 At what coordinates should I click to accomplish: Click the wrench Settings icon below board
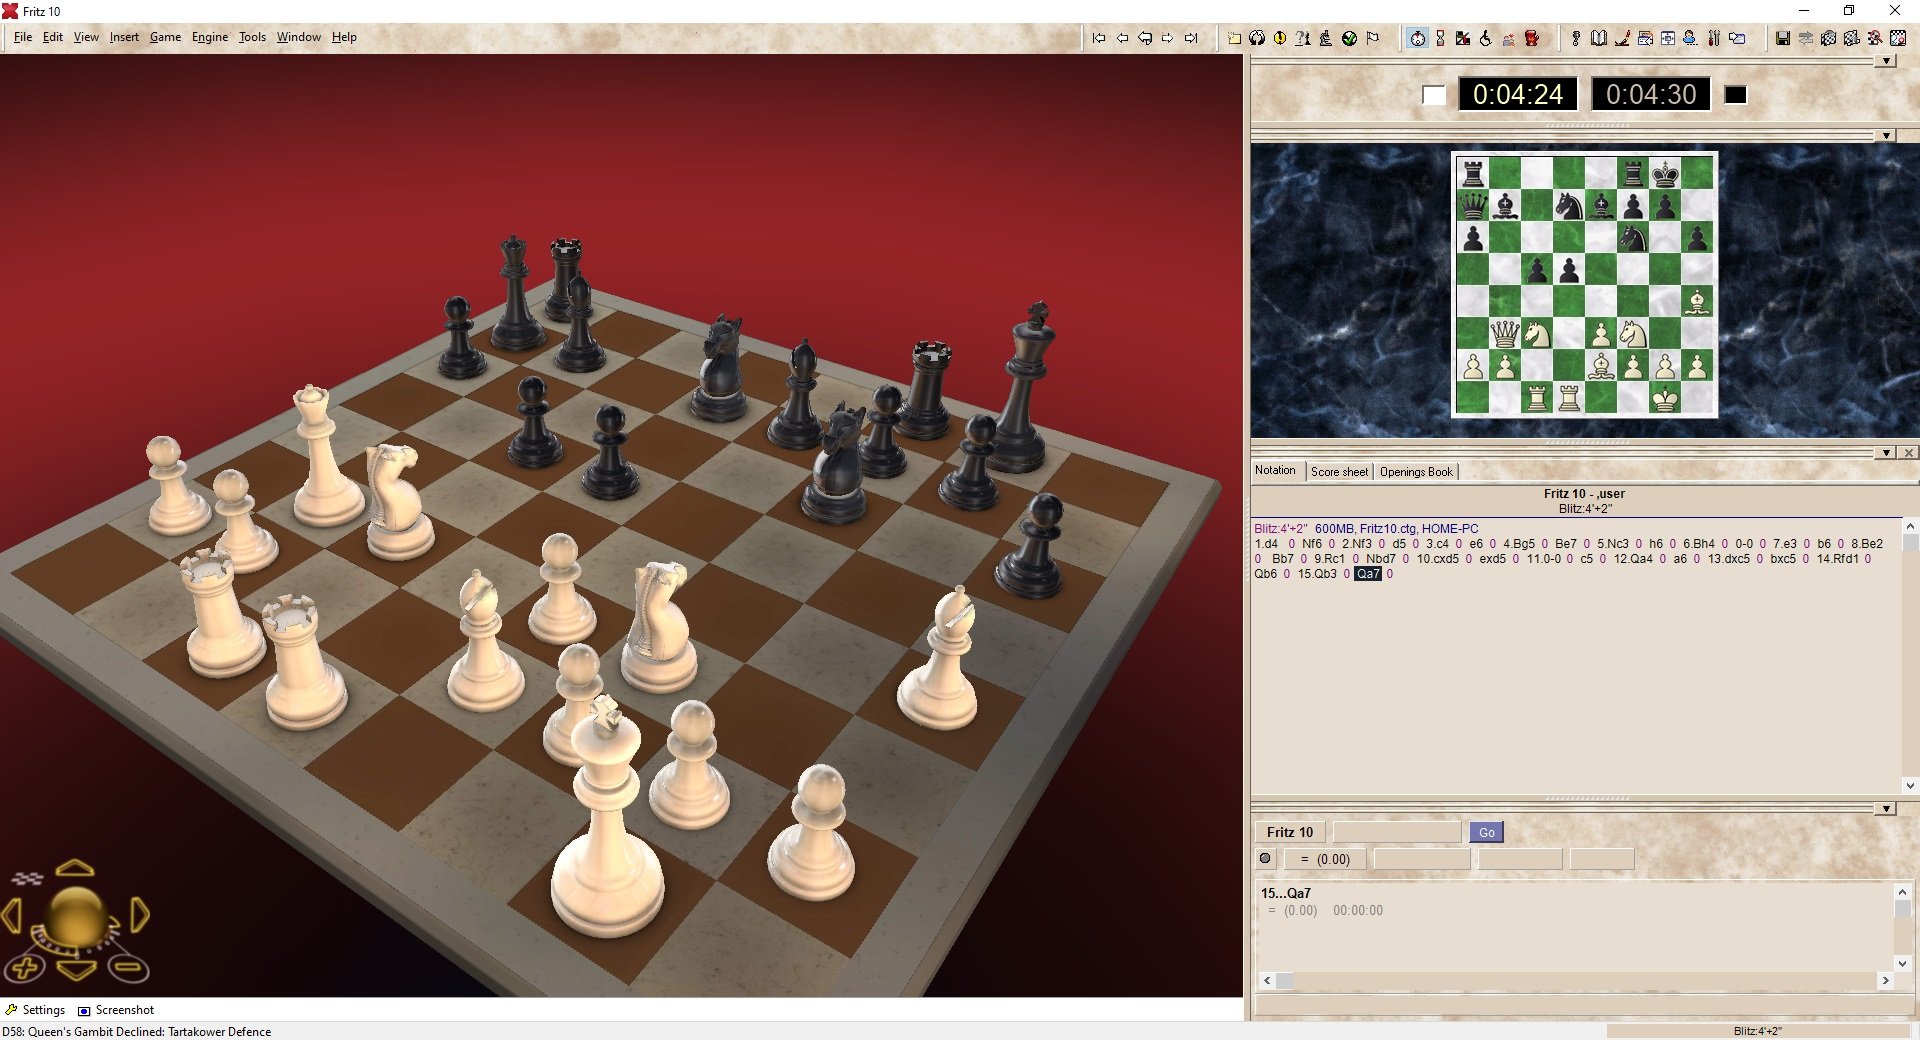point(11,1010)
